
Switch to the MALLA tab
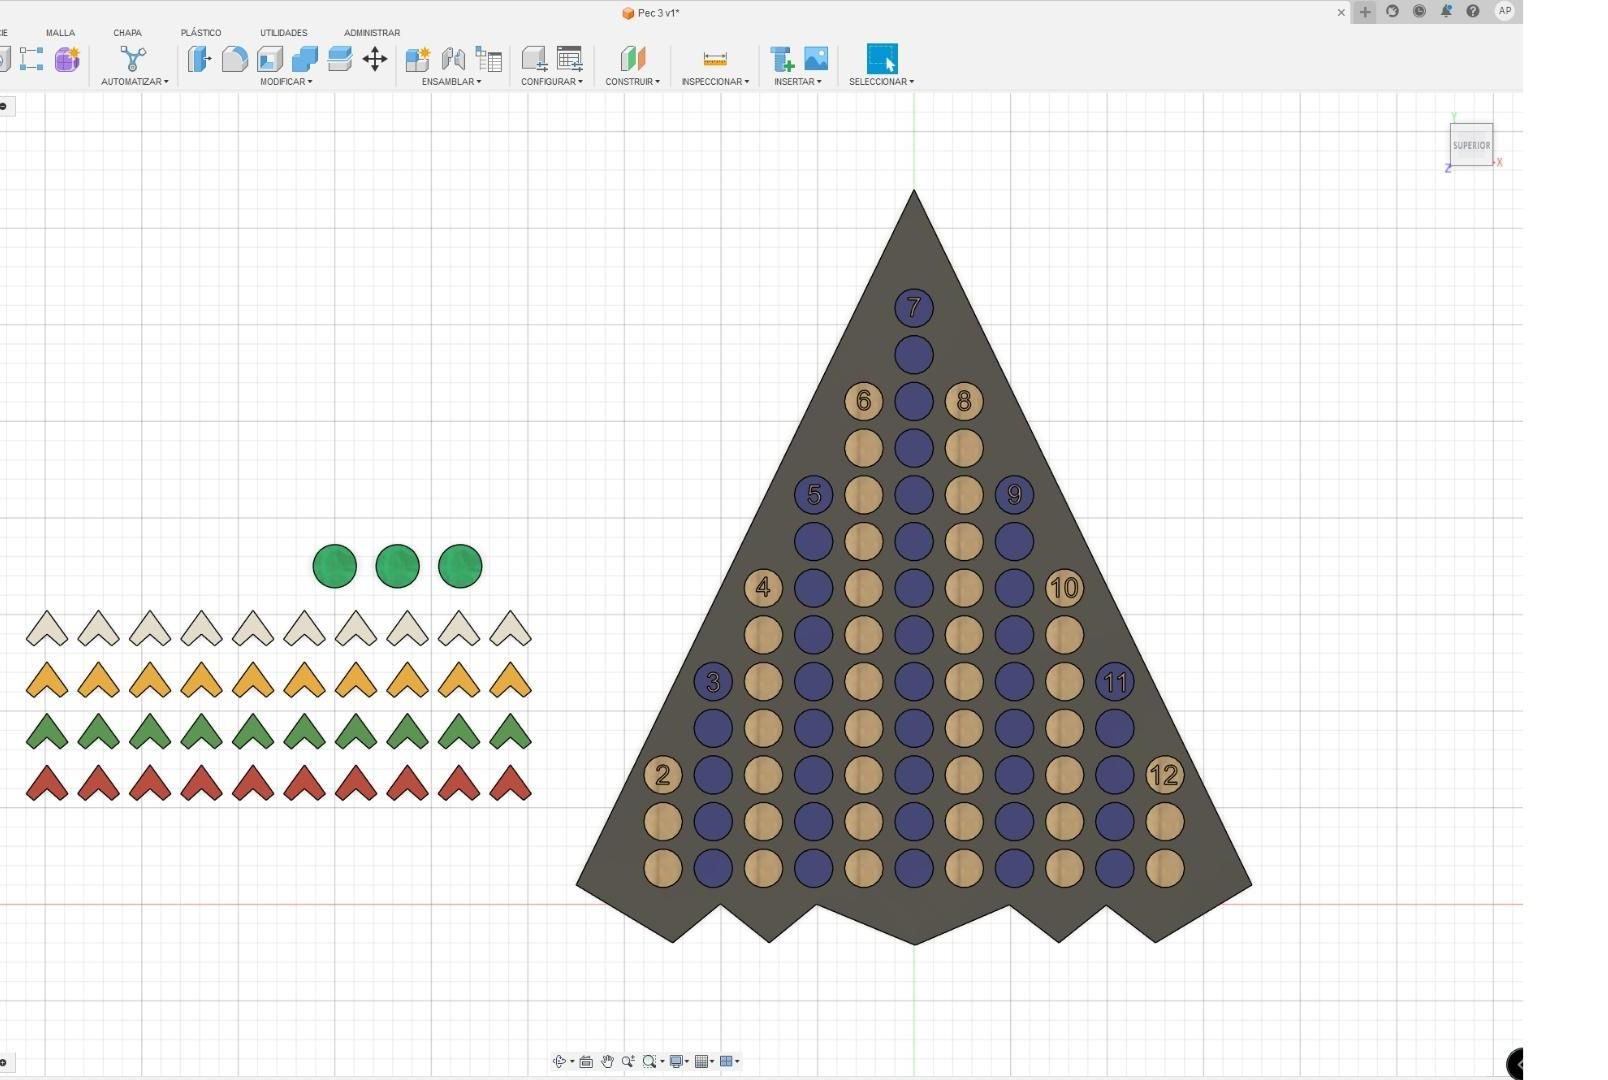pyautogui.click(x=60, y=33)
